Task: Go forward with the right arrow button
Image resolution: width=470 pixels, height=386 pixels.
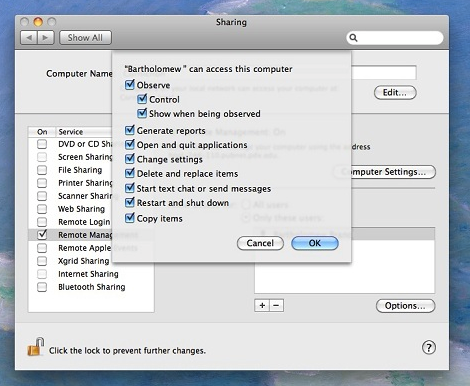Action: point(46,38)
